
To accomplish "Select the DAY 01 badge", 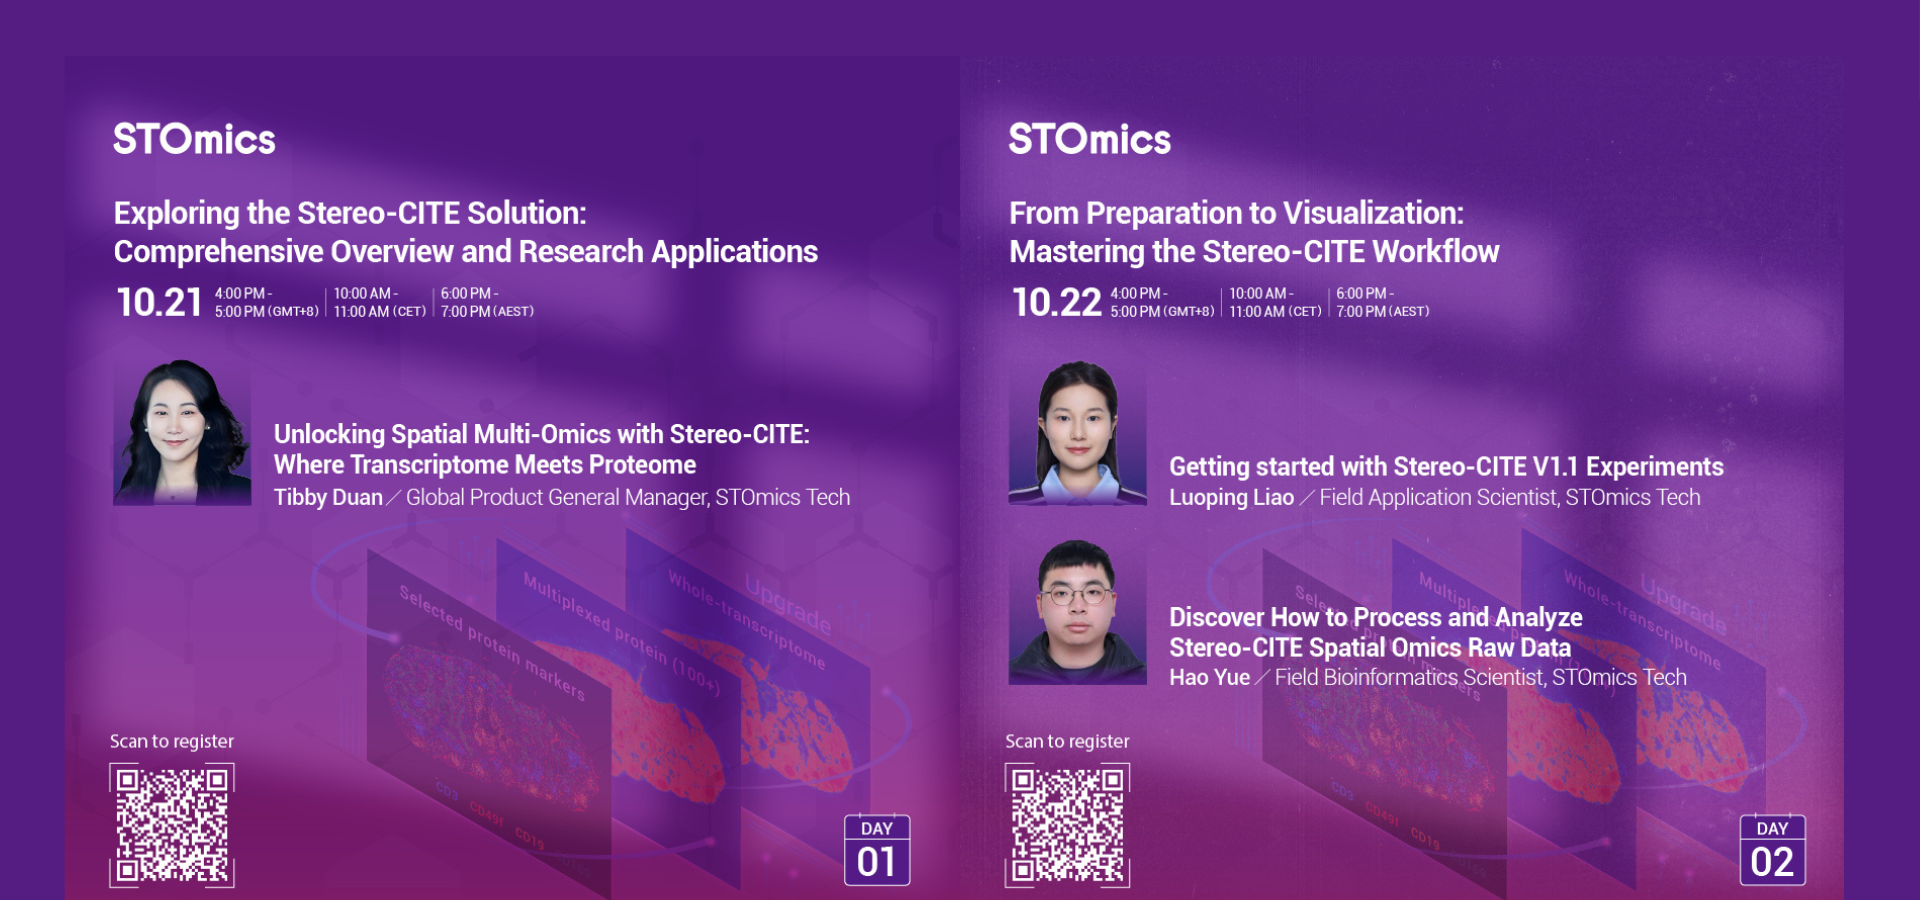I will (x=877, y=850).
